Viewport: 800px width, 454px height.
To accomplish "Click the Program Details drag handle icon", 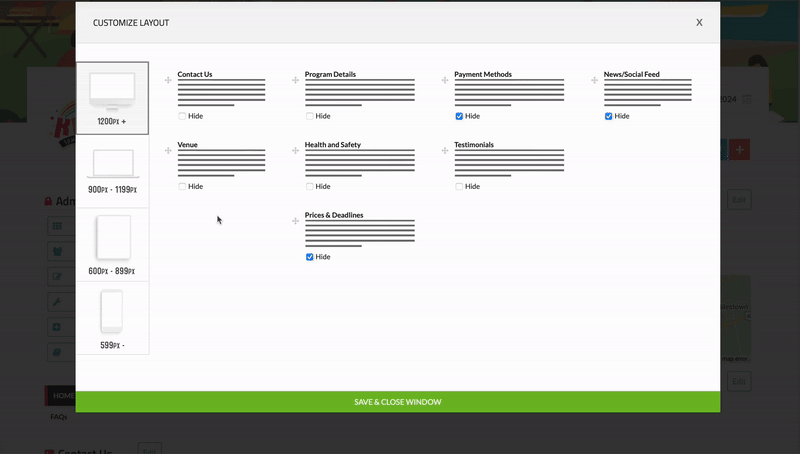I will (x=295, y=80).
